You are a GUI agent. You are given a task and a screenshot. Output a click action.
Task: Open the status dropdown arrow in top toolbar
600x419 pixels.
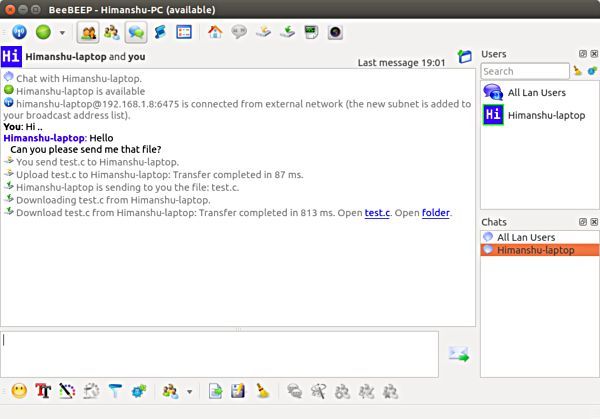pyautogui.click(x=62, y=33)
